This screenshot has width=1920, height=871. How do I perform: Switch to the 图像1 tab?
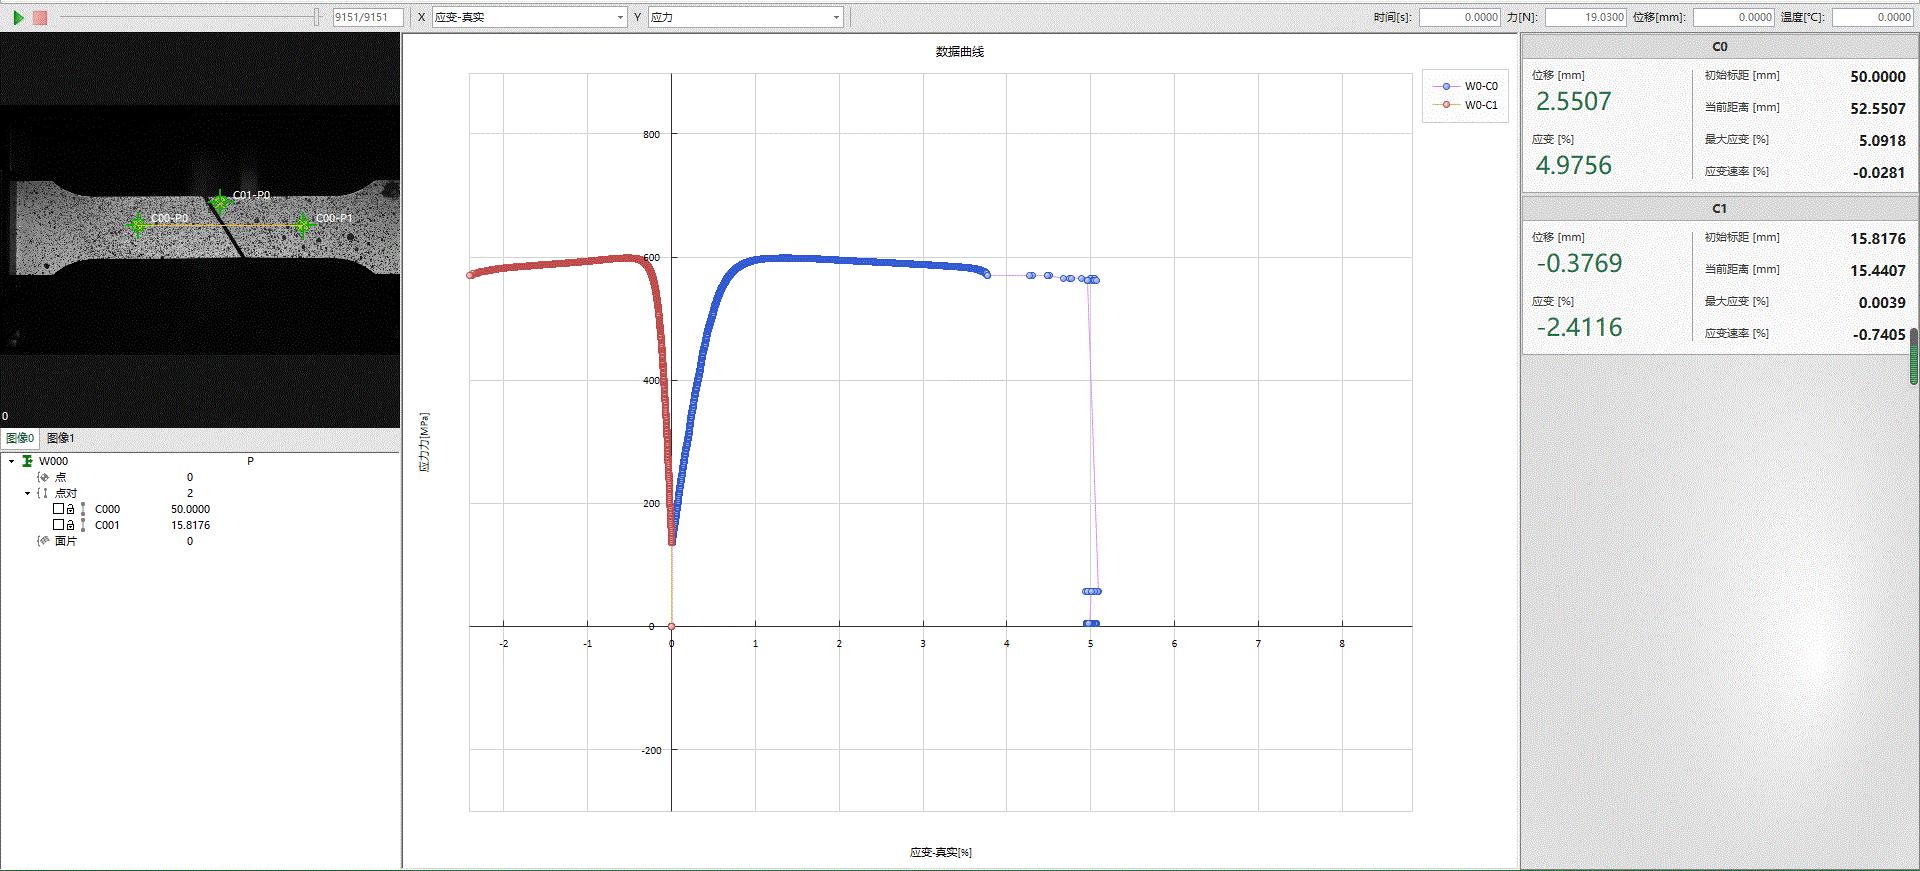(61, 438)
